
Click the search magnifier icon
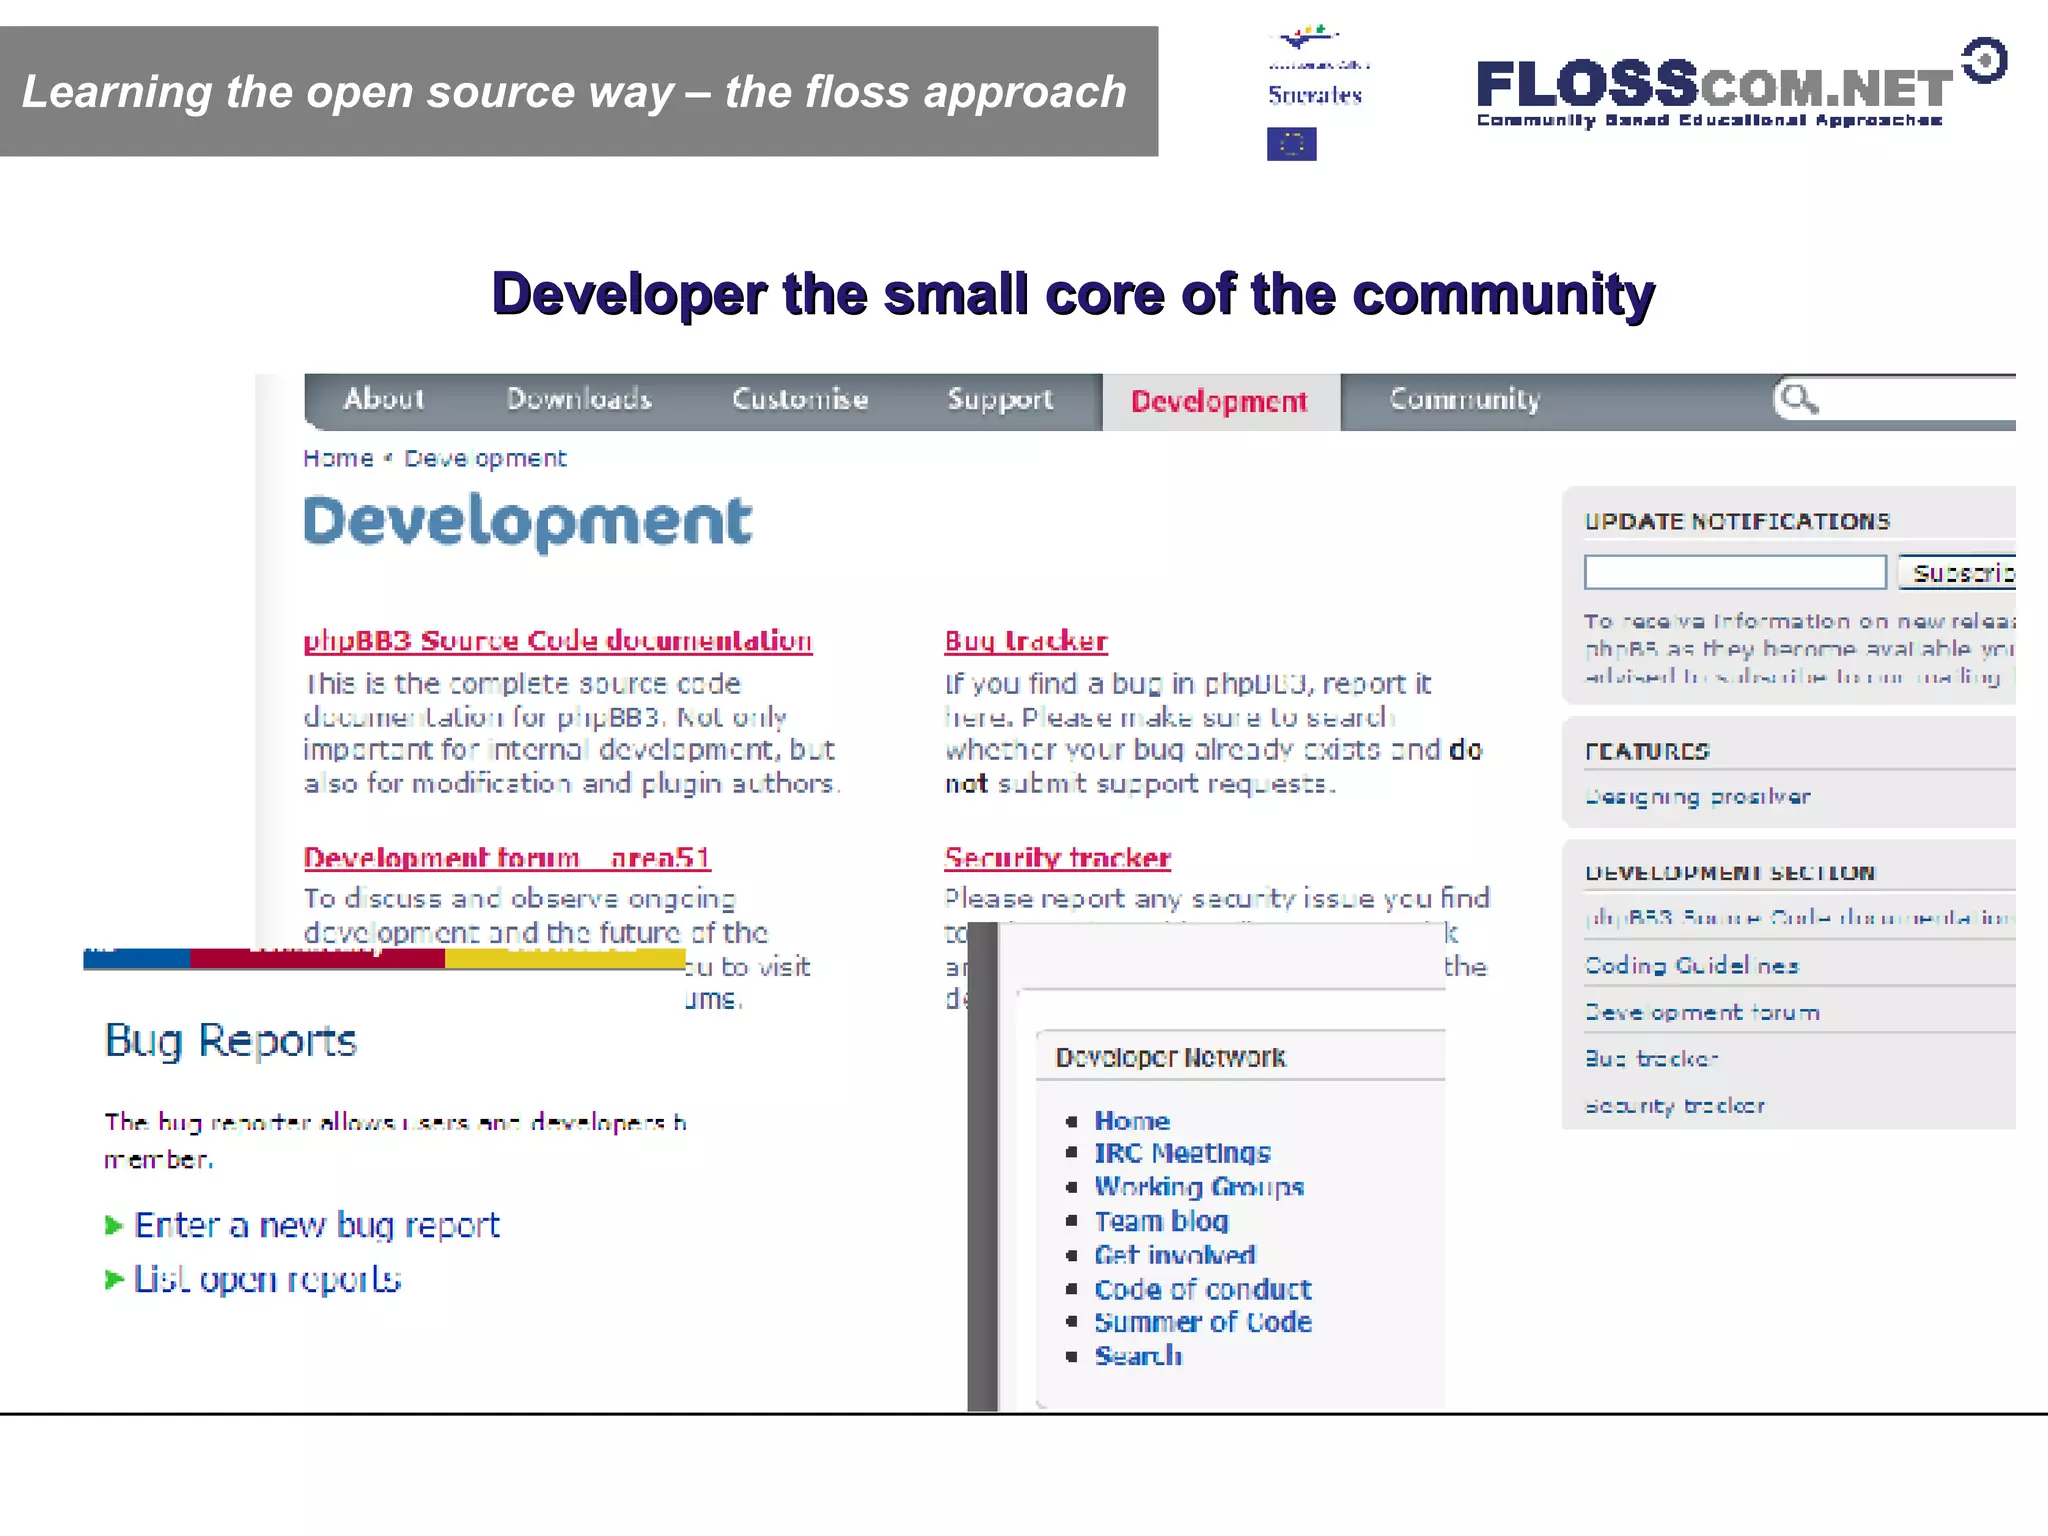coord(1799,399)
